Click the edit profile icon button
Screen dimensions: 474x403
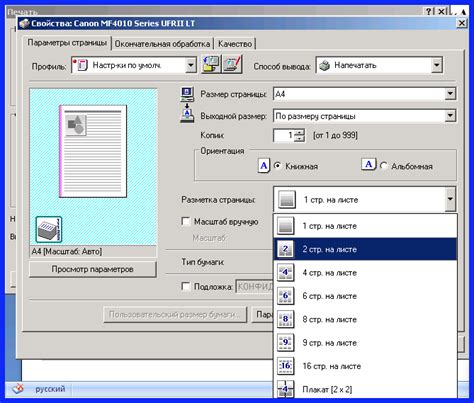232,65
